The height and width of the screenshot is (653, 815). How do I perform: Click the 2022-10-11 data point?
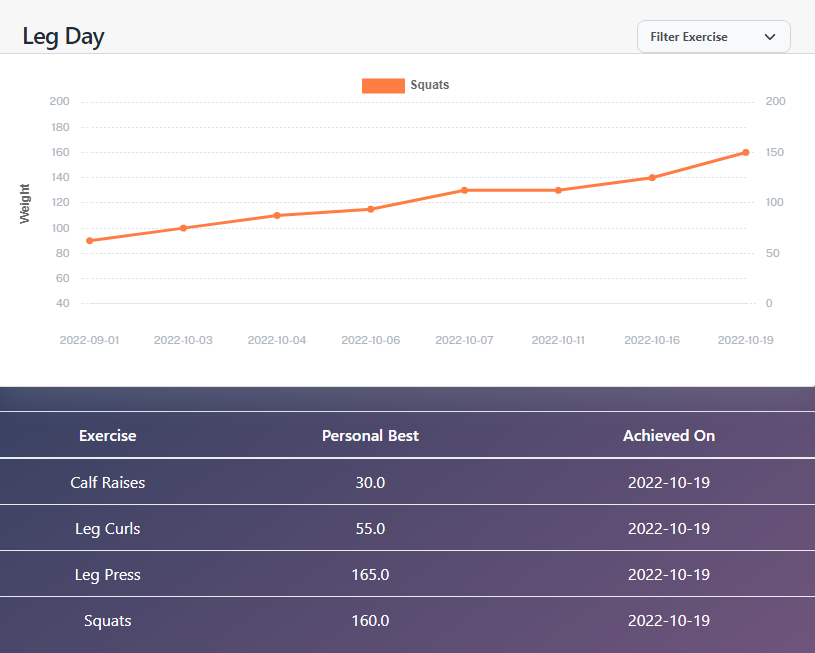point(558,190)
